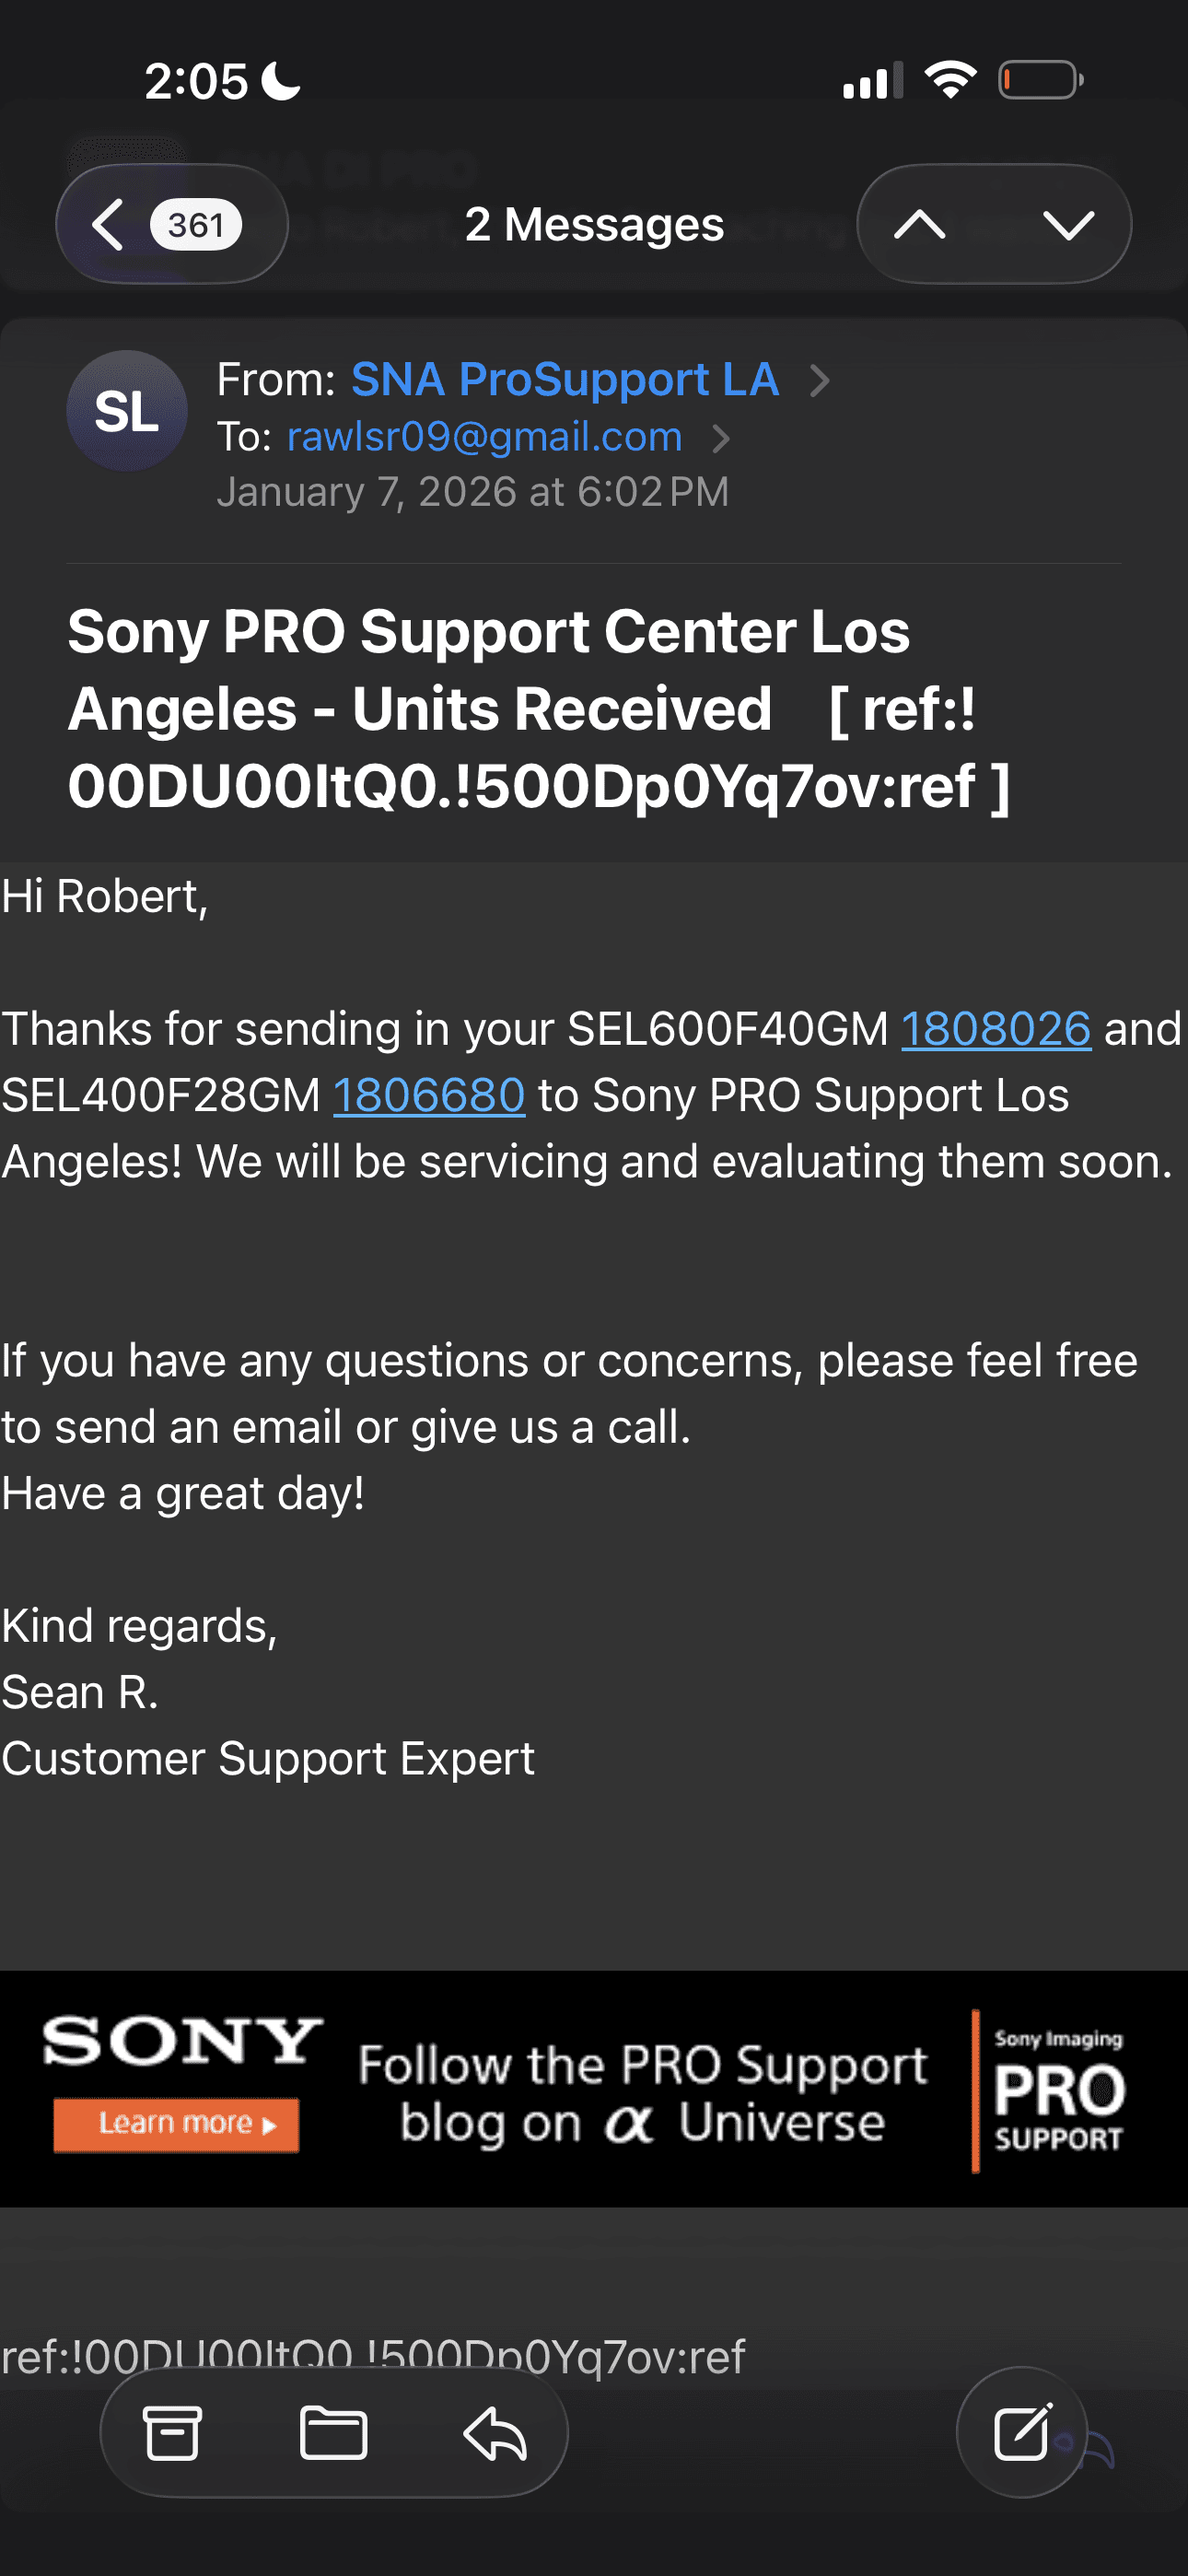Open serial number link 1806680
The width and height of the screenshot is (1188, 2576).
point(429,1095)
